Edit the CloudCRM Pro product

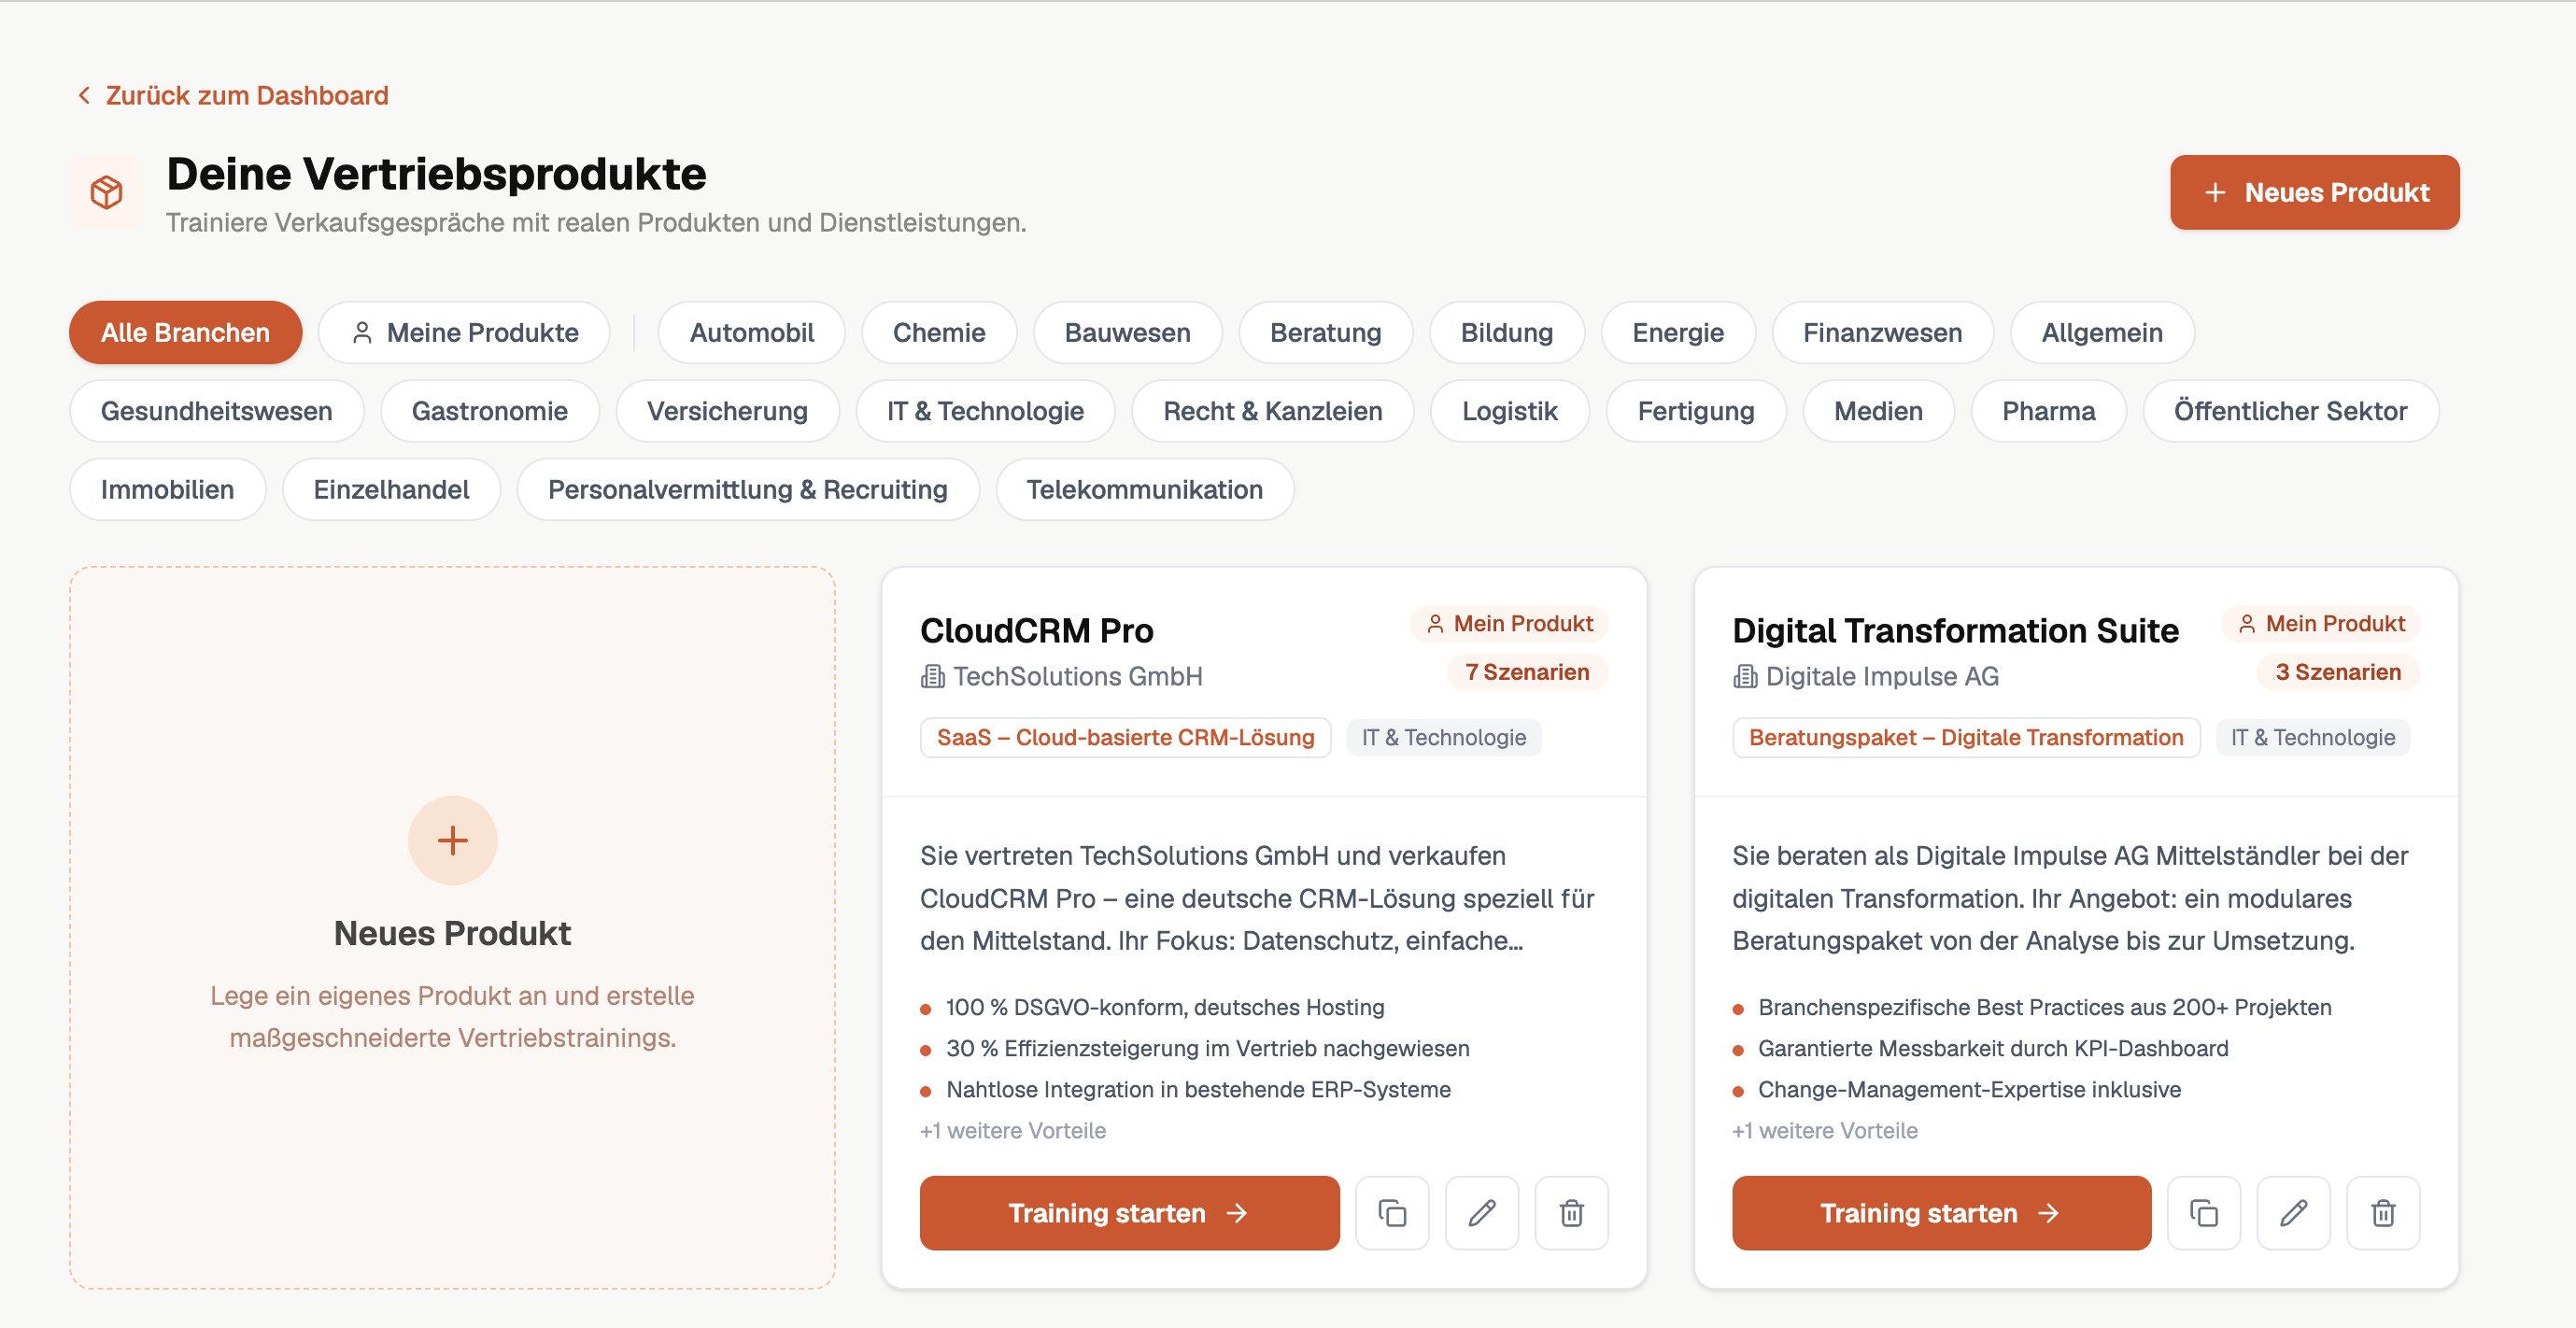point(1481,1213)
